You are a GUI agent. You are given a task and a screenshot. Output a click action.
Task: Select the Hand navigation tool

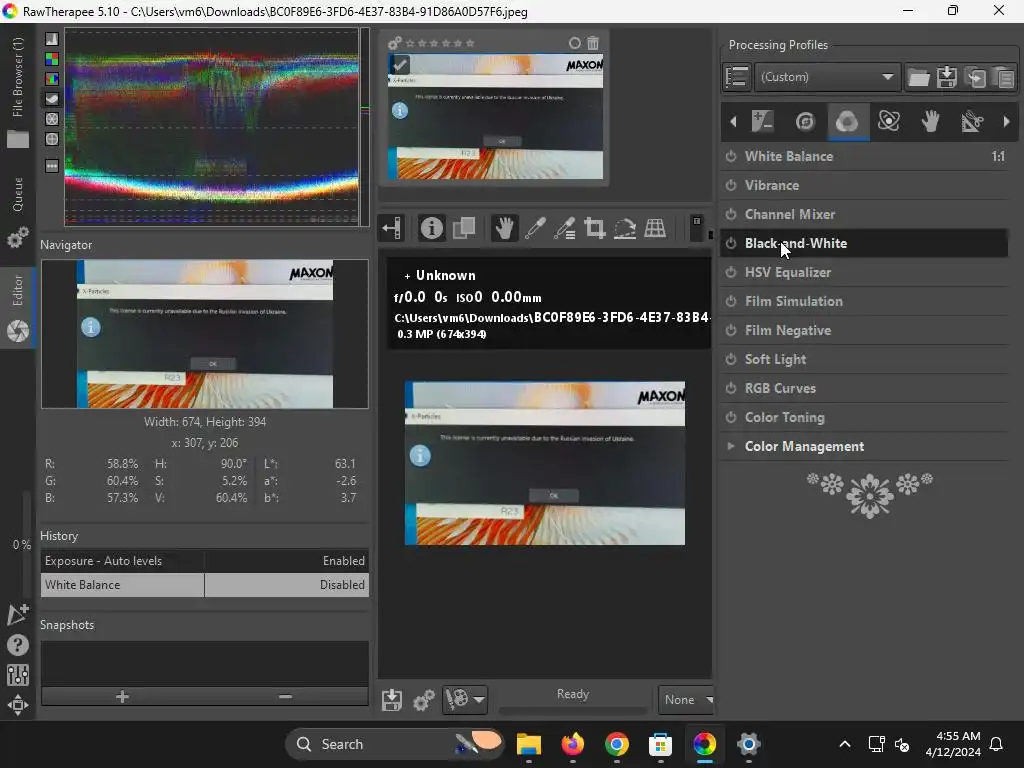pos(504,228)
